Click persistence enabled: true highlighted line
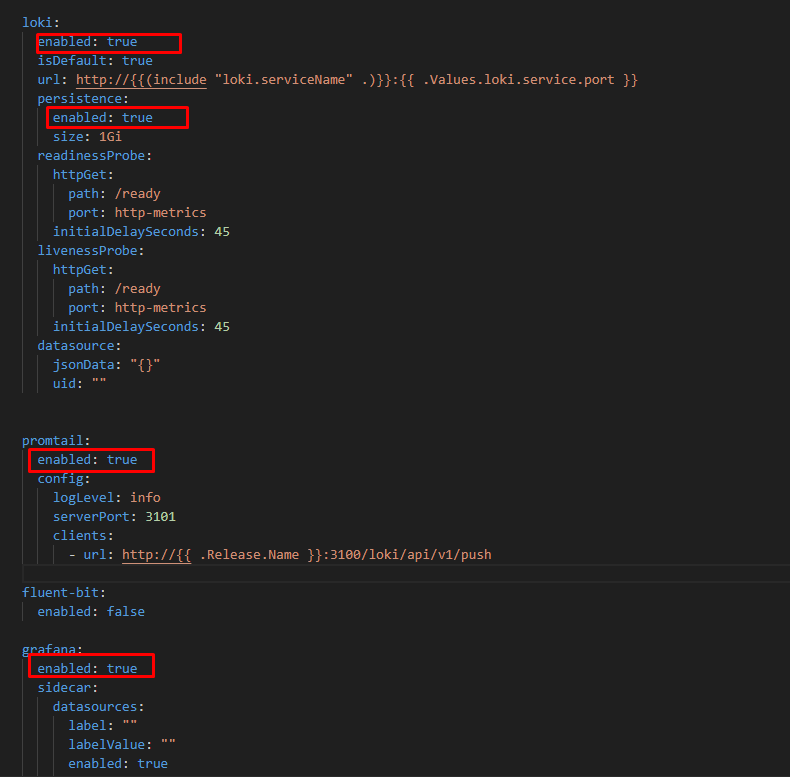Screen dimensions: 790x777 (117, 117)
